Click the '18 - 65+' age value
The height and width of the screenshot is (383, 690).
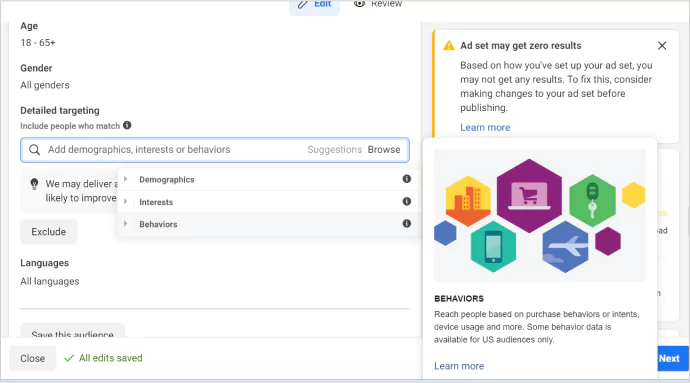[x=38, y=43]
